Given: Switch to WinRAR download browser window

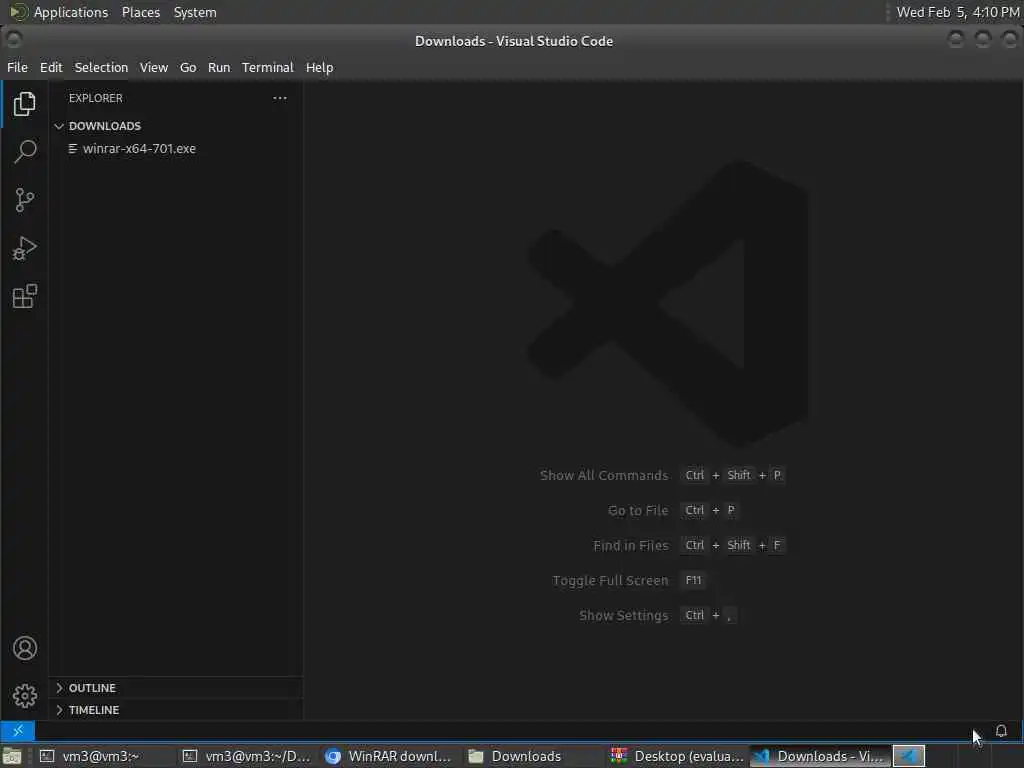Looking at the screenshot, I should (x=390, y=756).
